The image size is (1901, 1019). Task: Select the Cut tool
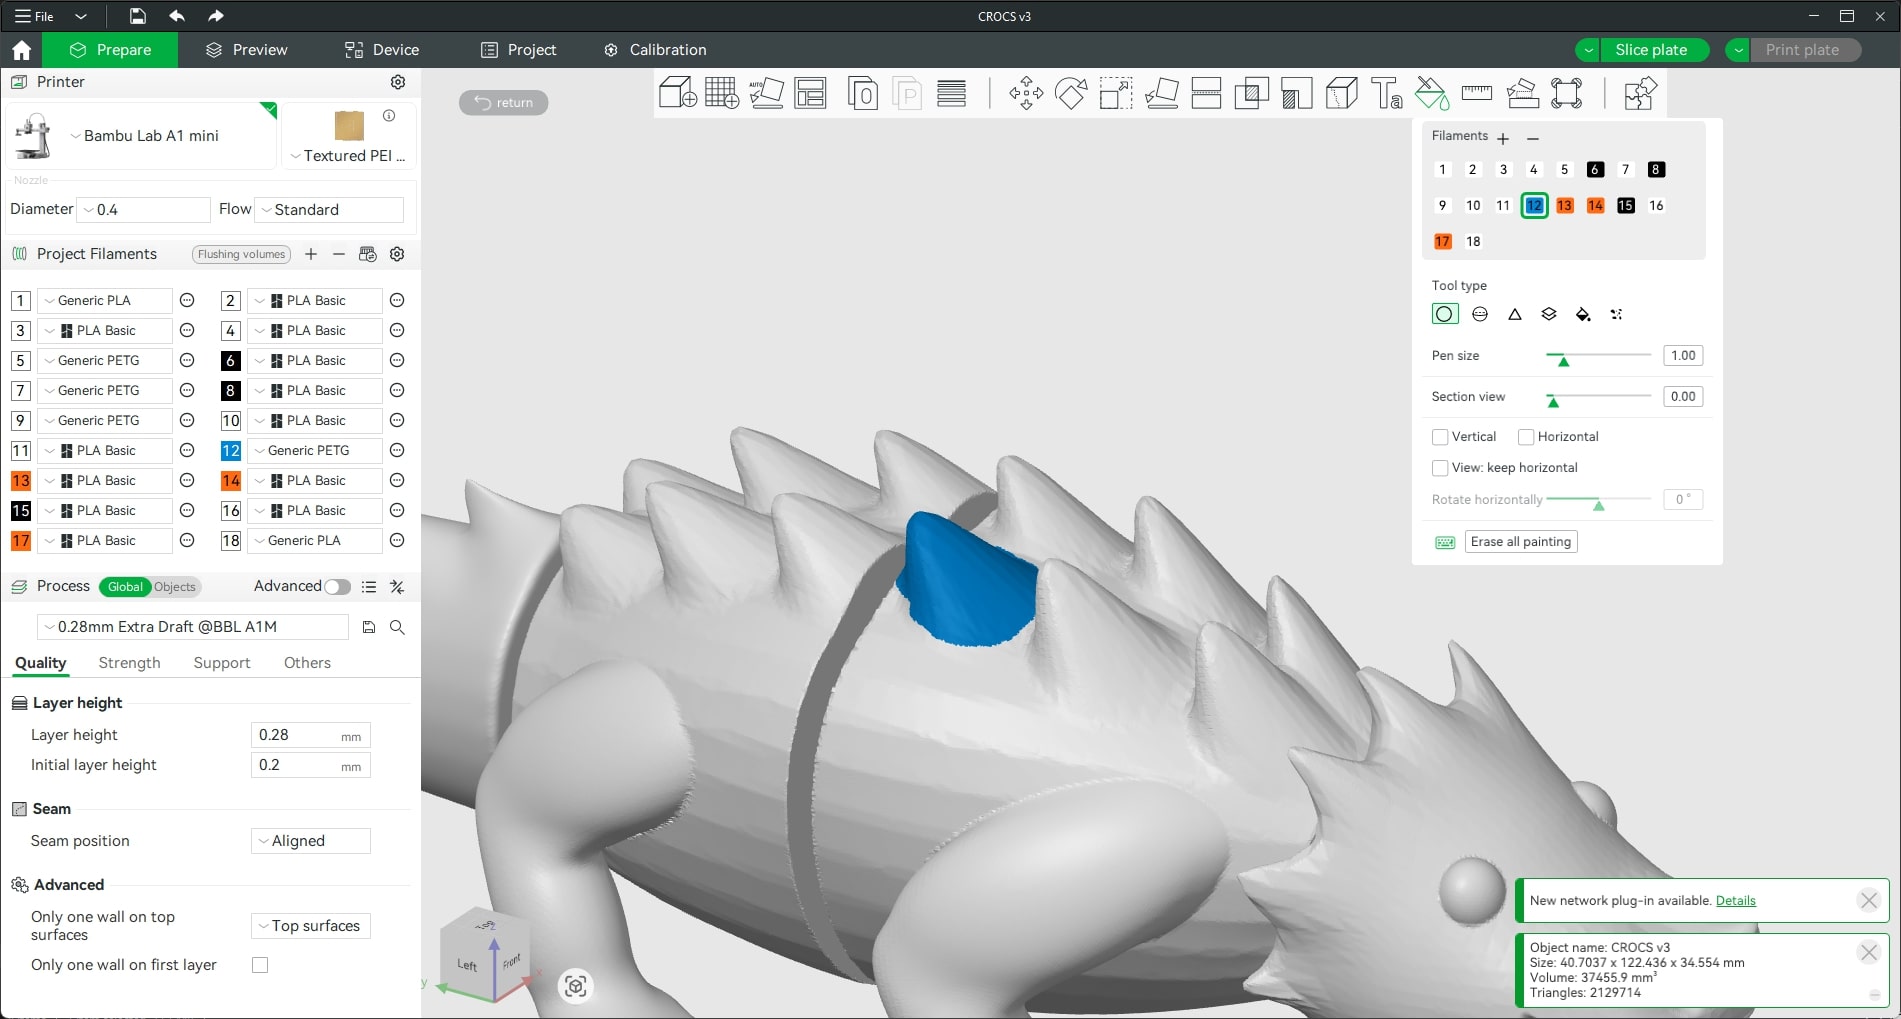click(x=1206, y=93)
